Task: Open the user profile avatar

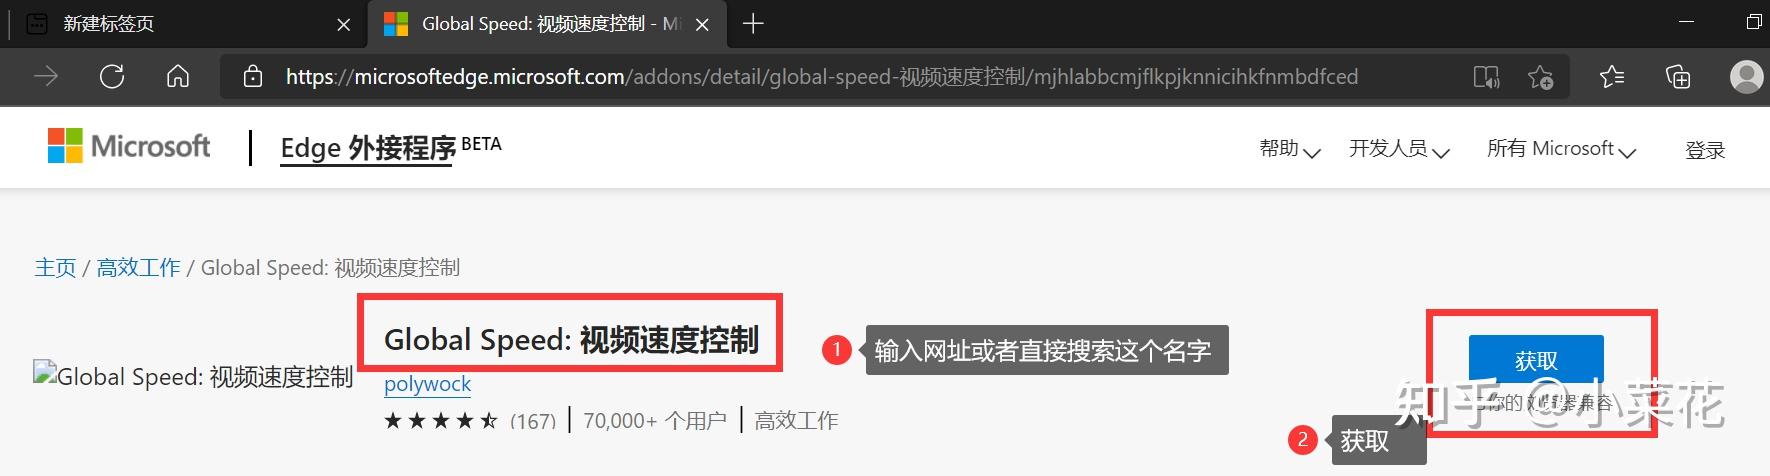Action: [x=1746, y=77]
